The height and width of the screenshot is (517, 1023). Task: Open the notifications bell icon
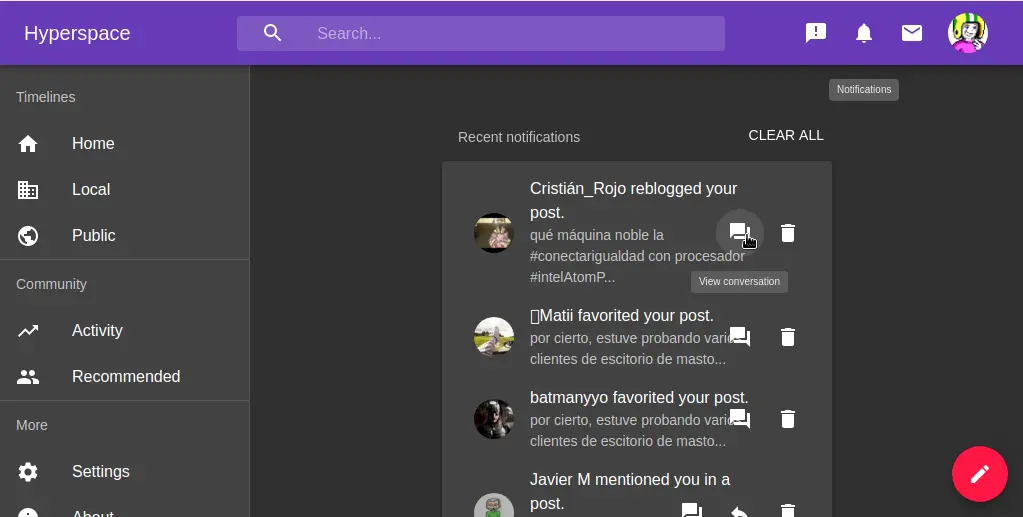(864, 33)
